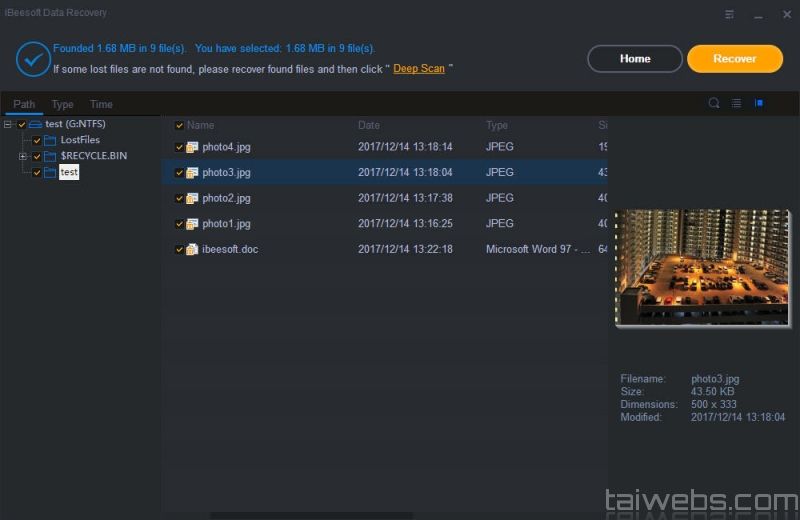800x520 pixels.
Task: Switch to list view icon
Action: [x=736, y=103]
